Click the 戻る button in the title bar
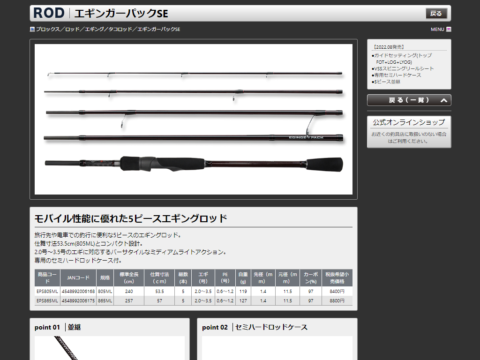The width and height of the screenshot is (480, 360). click(x=436, y=13)
